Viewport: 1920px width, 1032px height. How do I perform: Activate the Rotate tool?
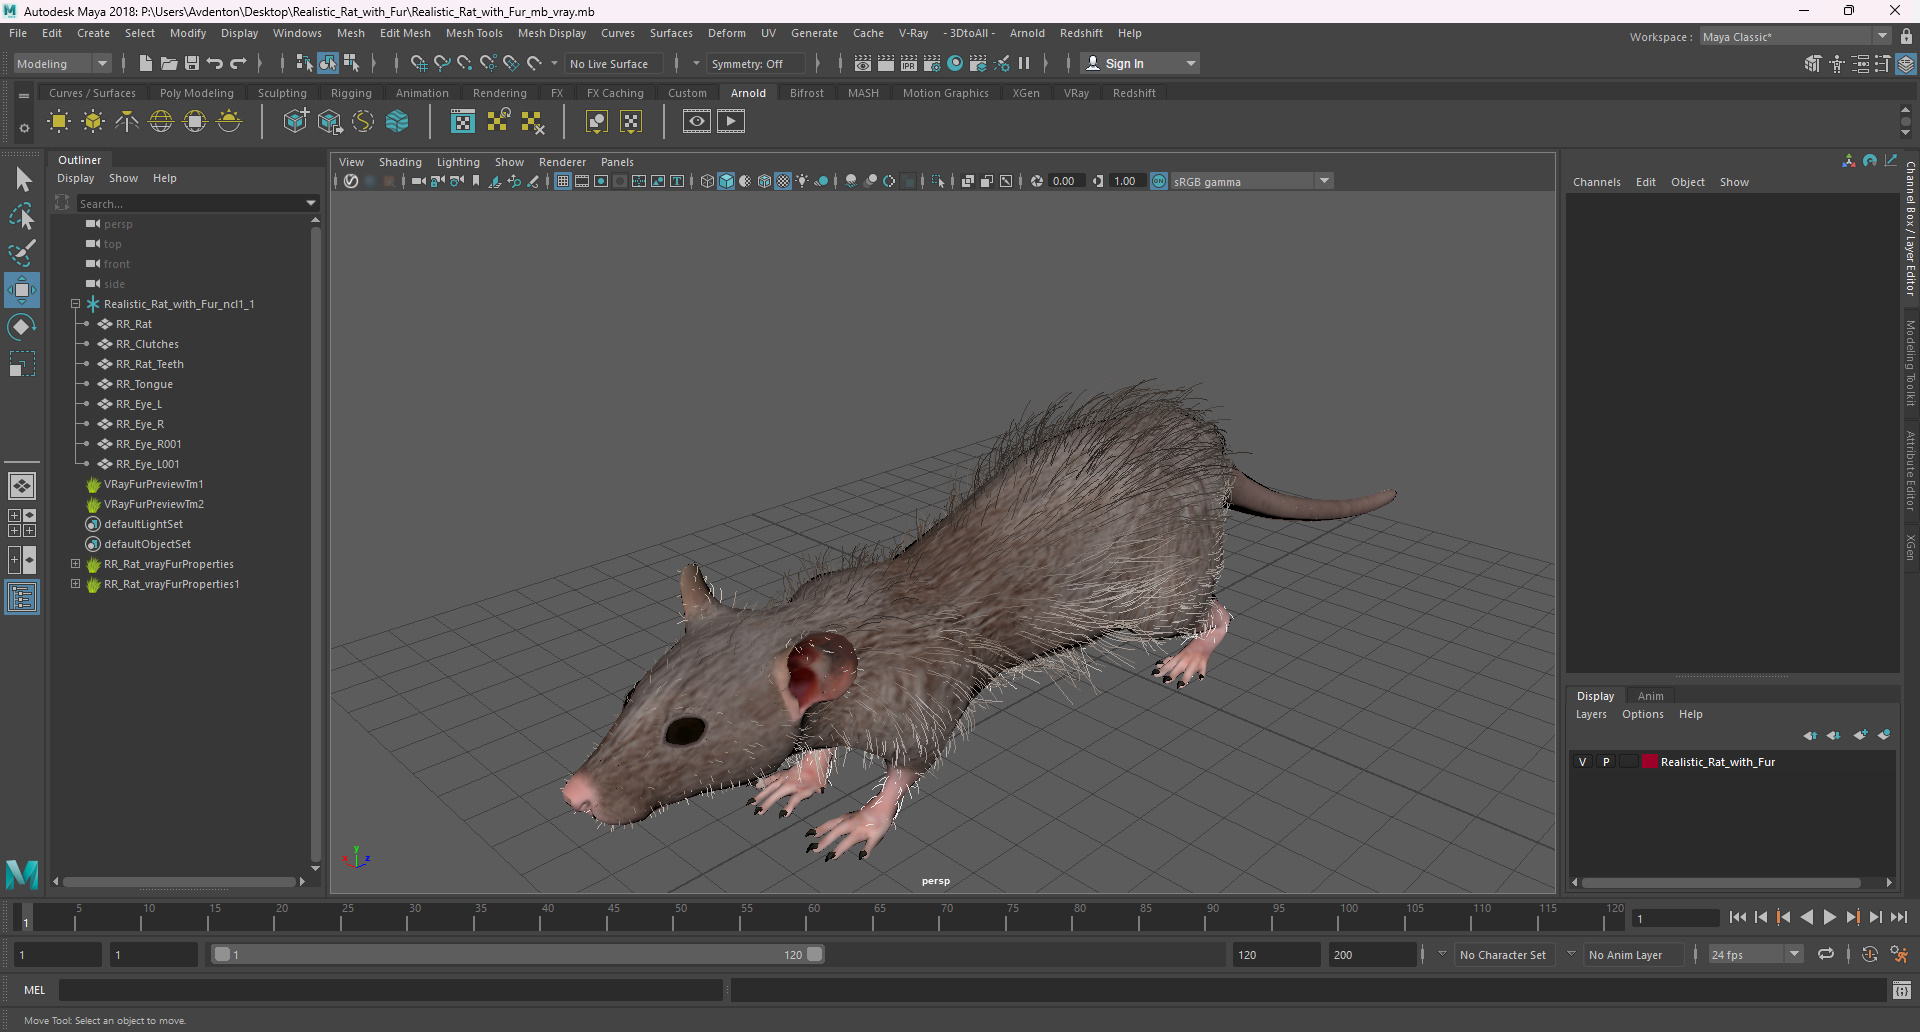pos(21,327)
